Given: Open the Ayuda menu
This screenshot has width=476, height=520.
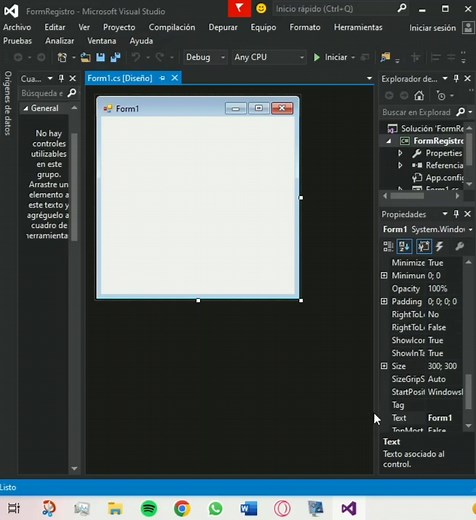Looking at the screenshot, I should (141, 41).
